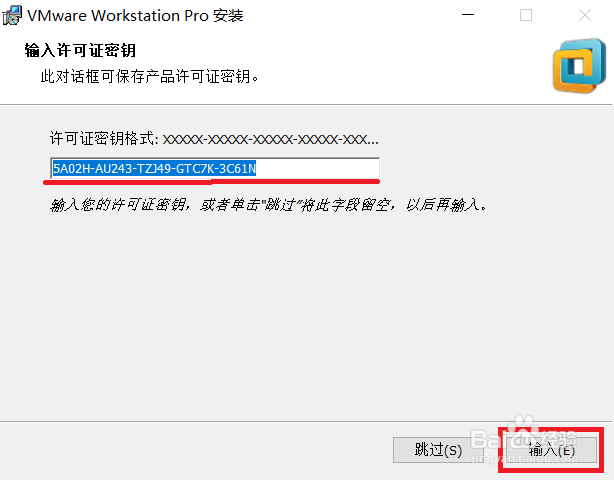The height and width of the screenshot is (480, 614).
Task: Click the greyed-out maximize window button
Action: tap(526, 15)
